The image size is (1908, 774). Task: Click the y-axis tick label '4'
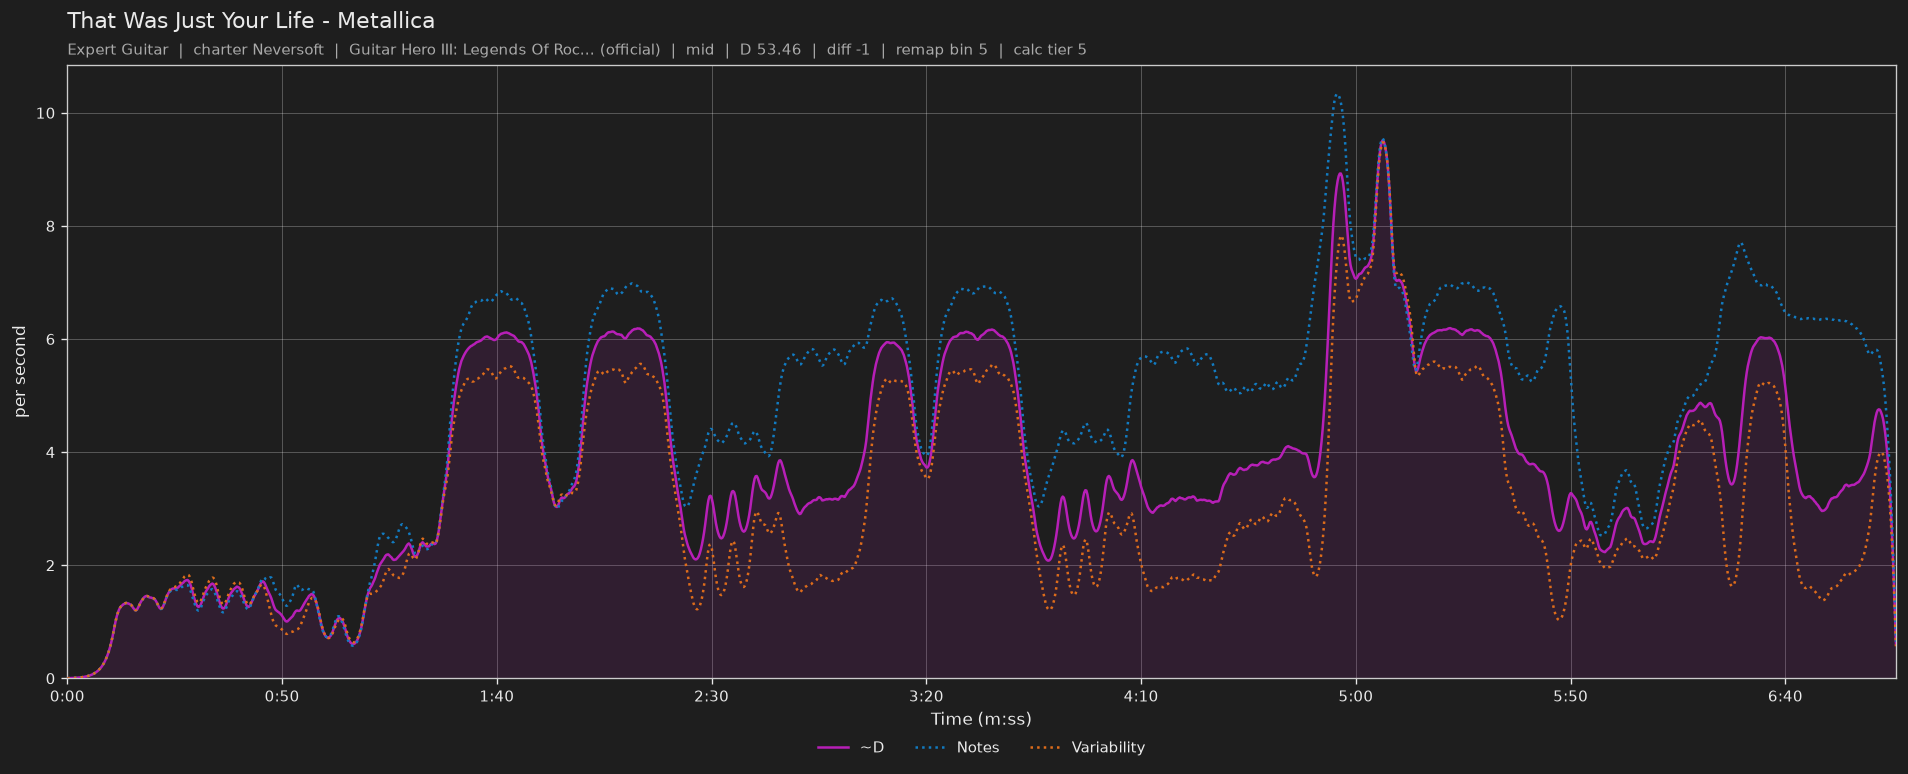coord(50,453)
